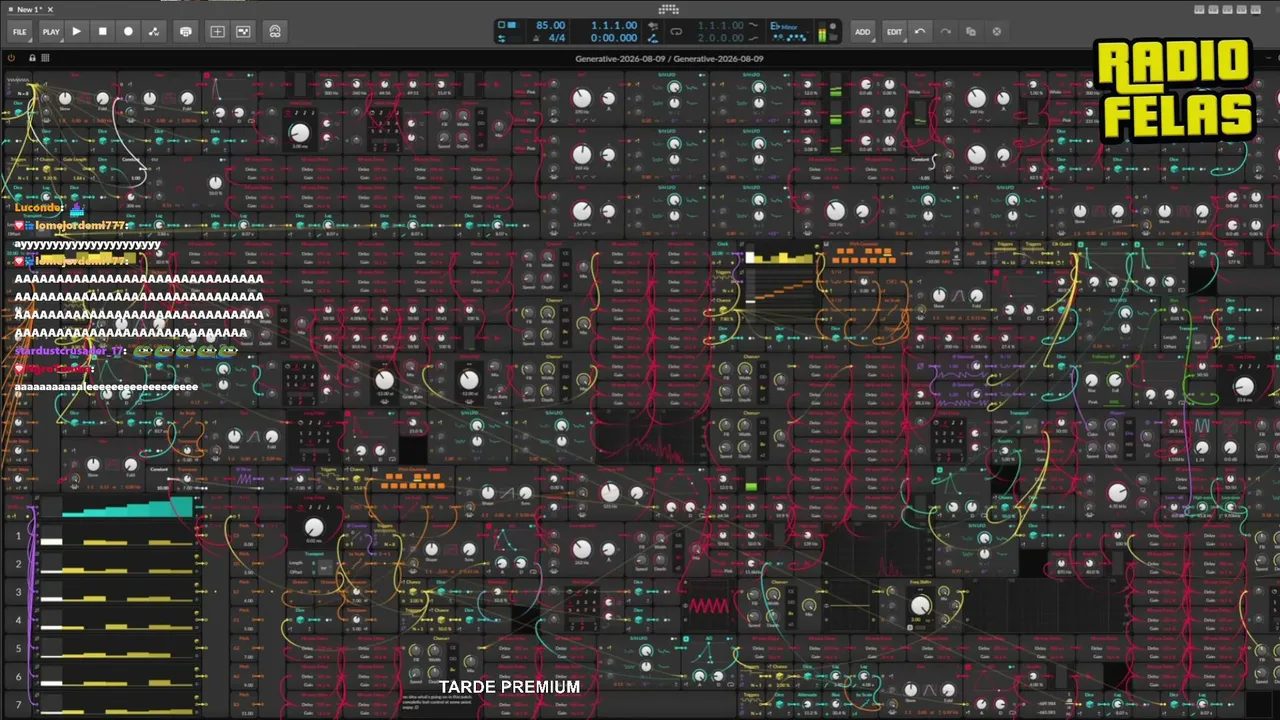Click the toolbar icon right of the plus-in-a-box
Image resolution: width=1280 pixels, height=720 pixels.
pos(243,32)
